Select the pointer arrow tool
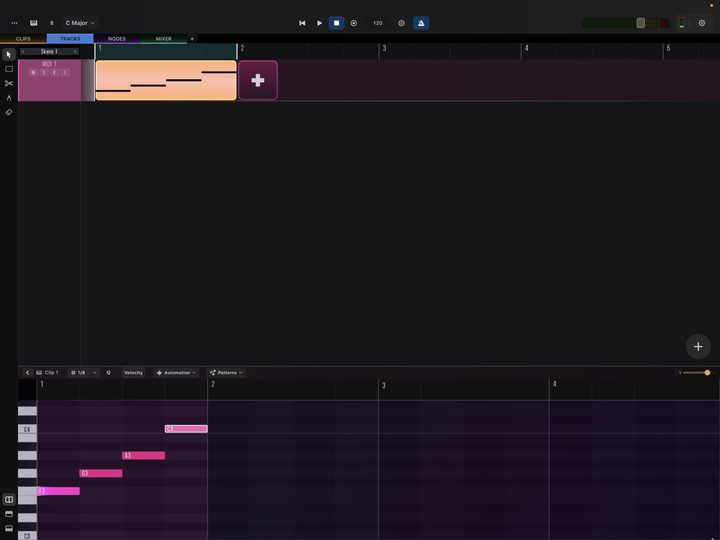This screenshot has height=540, width=720. [x=9, y=55]
